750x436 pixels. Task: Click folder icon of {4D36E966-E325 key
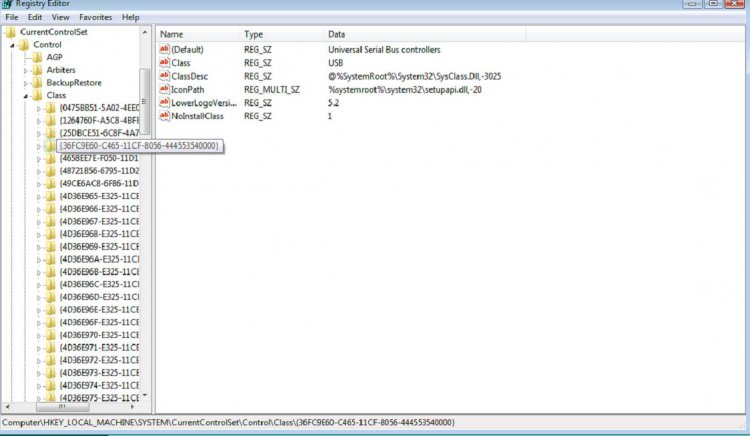pyautogui.click(x=51, y=209)
